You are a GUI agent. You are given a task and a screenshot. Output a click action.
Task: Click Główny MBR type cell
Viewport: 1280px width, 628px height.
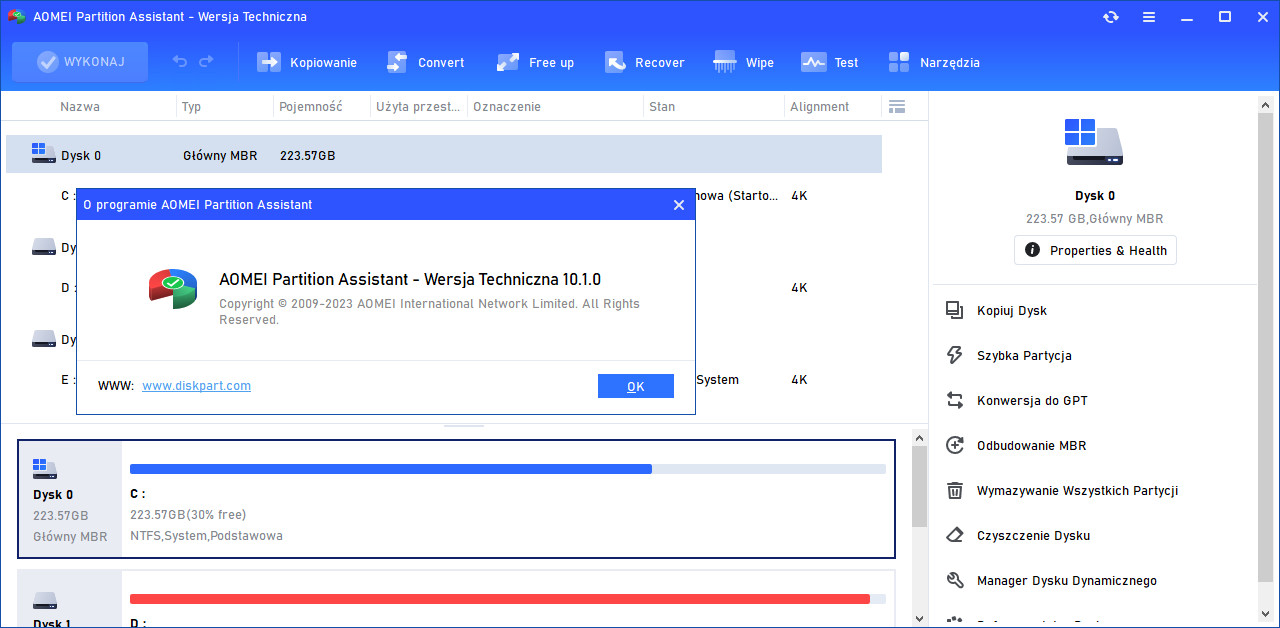[x=220, y=156]
